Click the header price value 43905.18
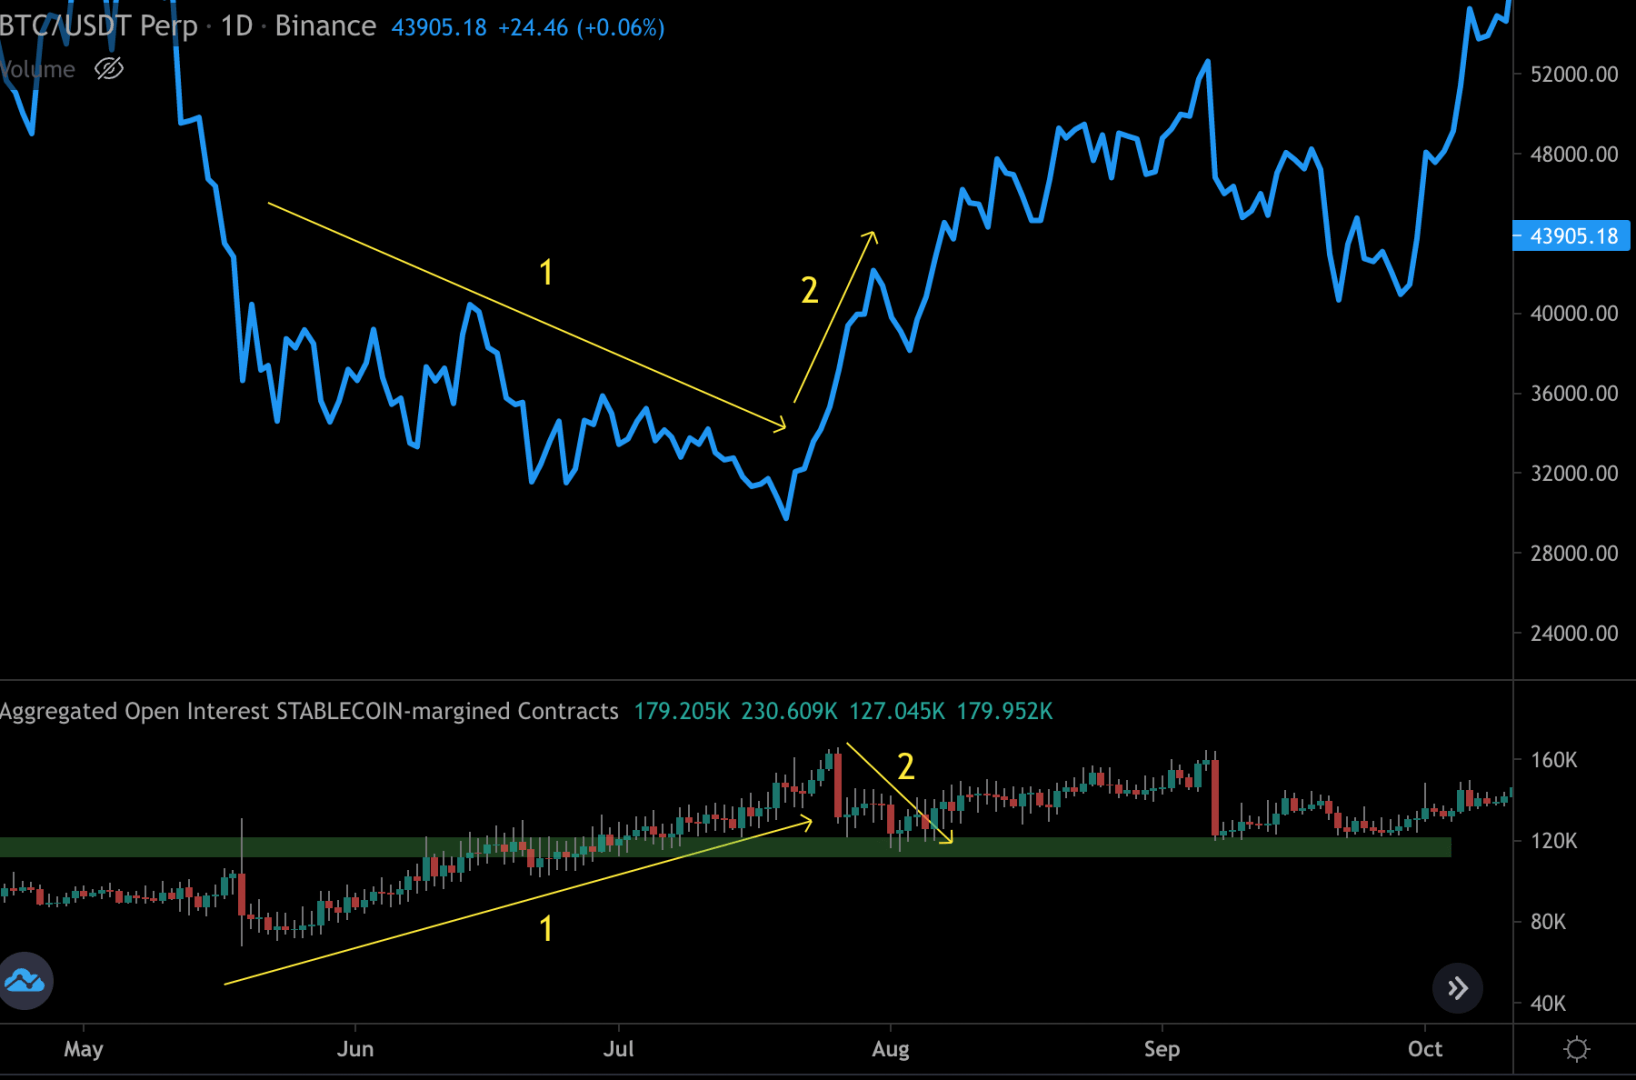 439,27
